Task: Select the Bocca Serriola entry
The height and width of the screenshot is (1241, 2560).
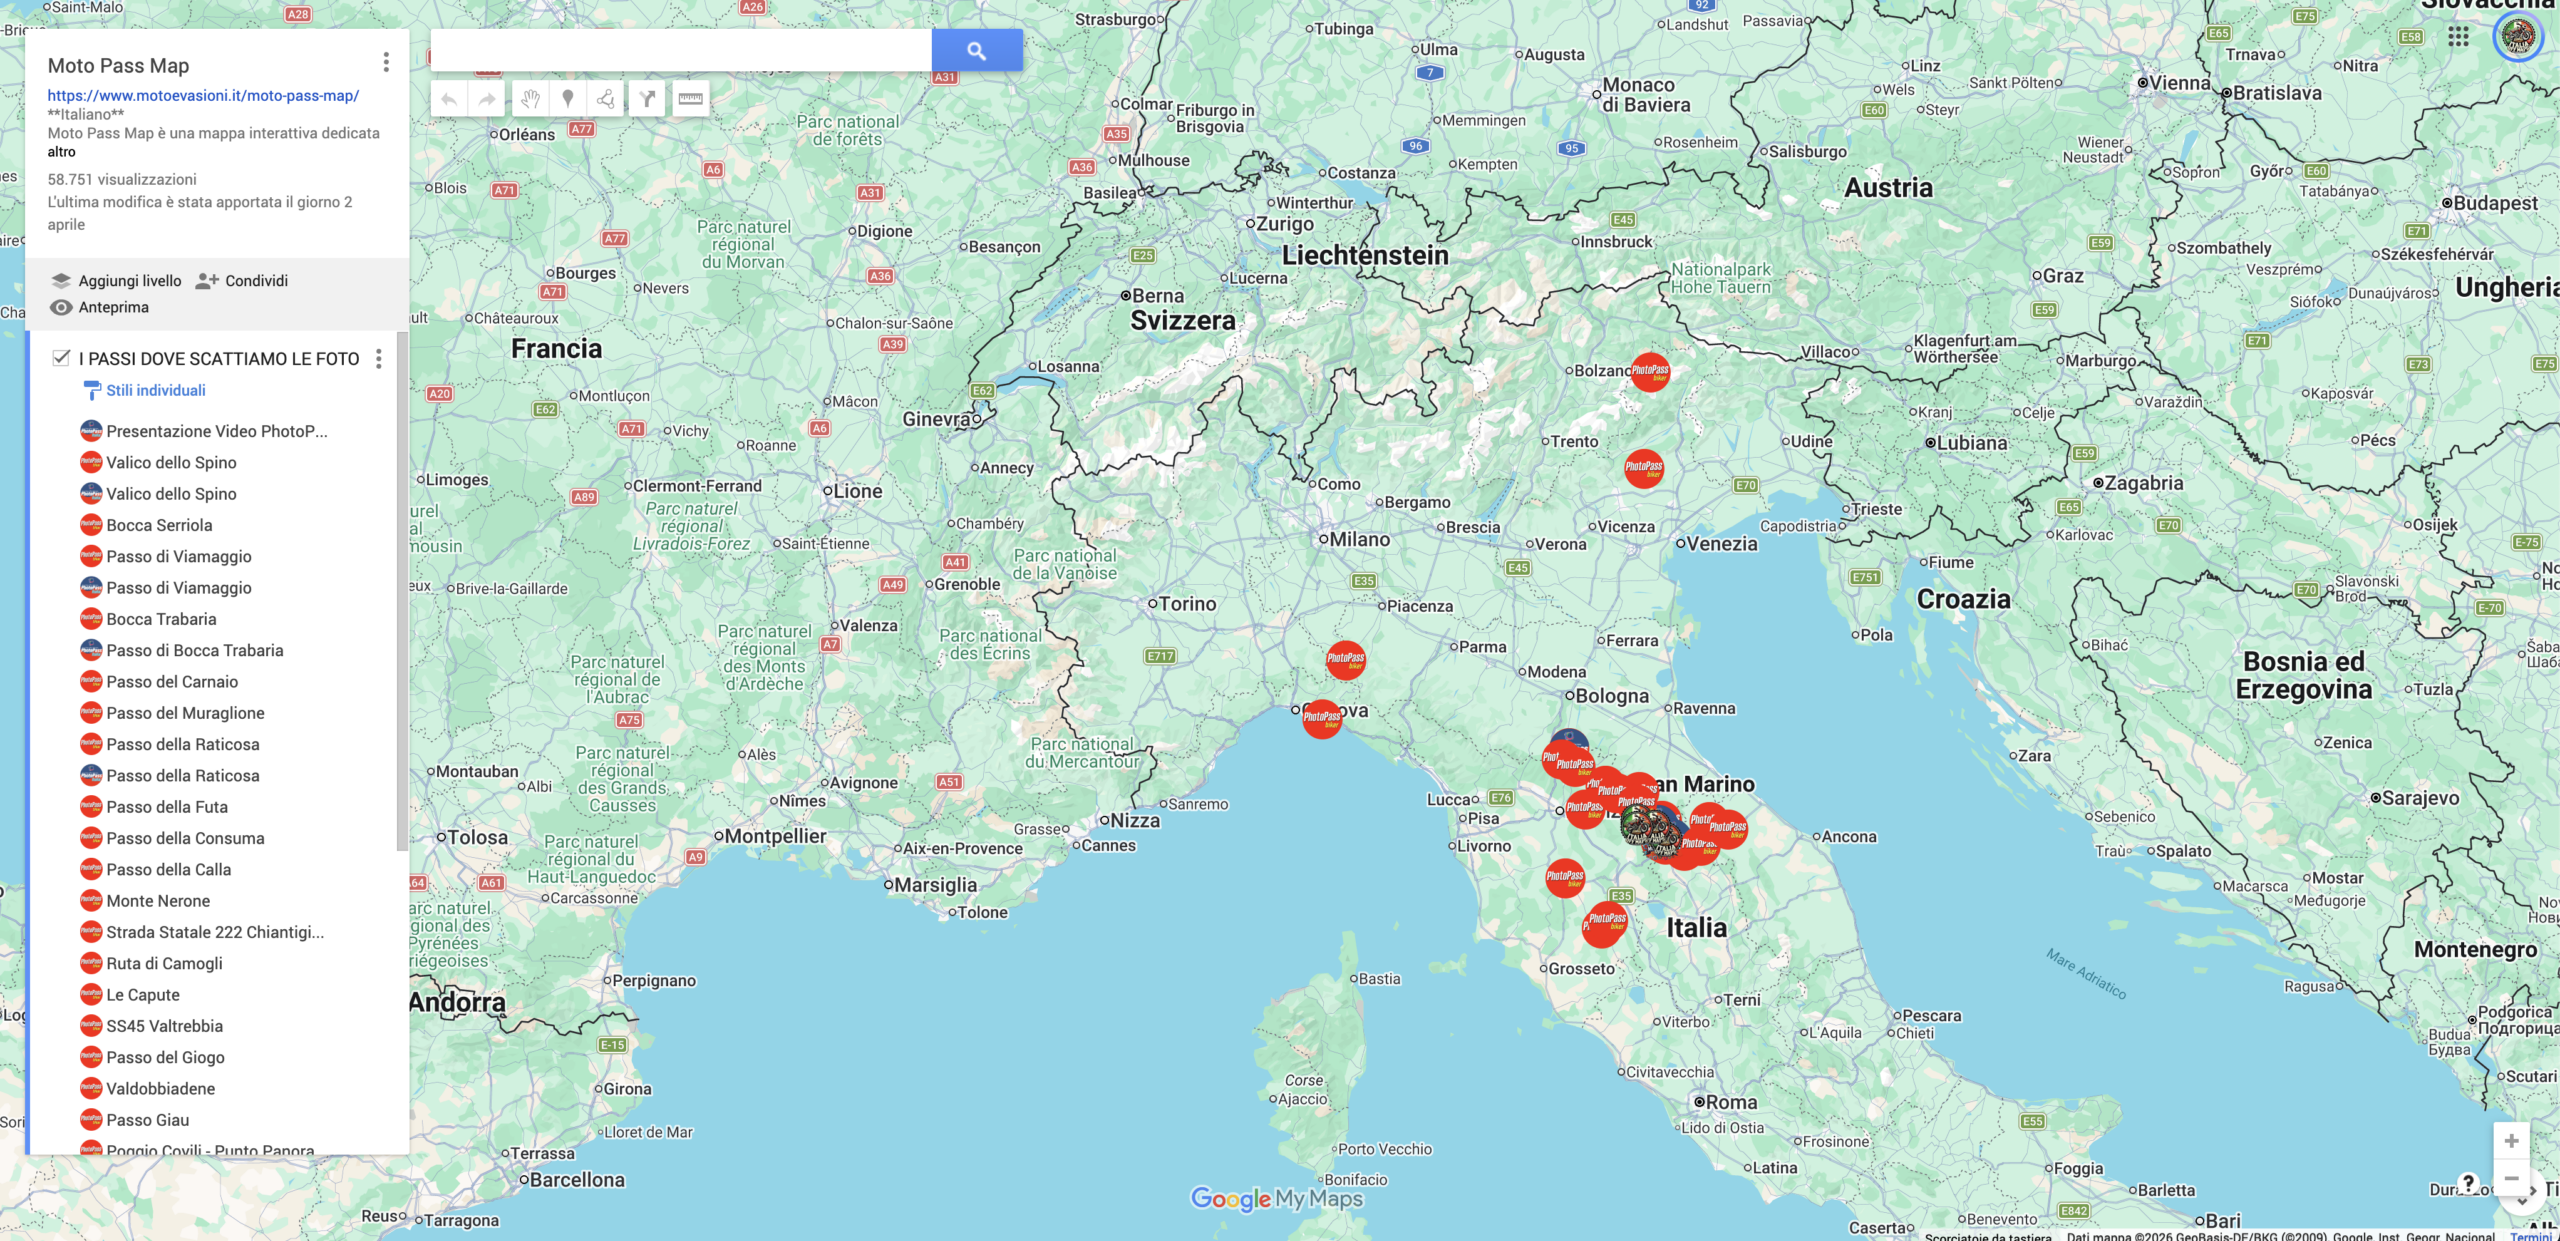Action: pos(159,525)
